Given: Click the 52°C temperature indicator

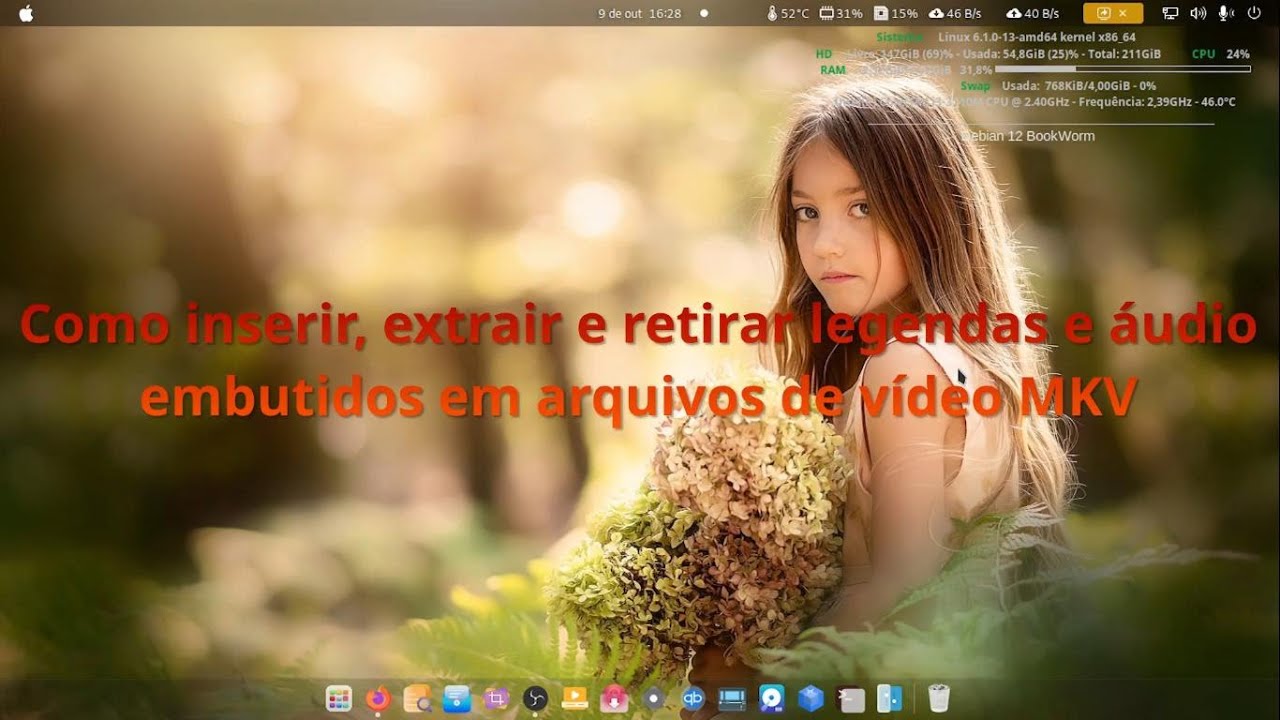Looking at the screenshot, I should [787, 13].
